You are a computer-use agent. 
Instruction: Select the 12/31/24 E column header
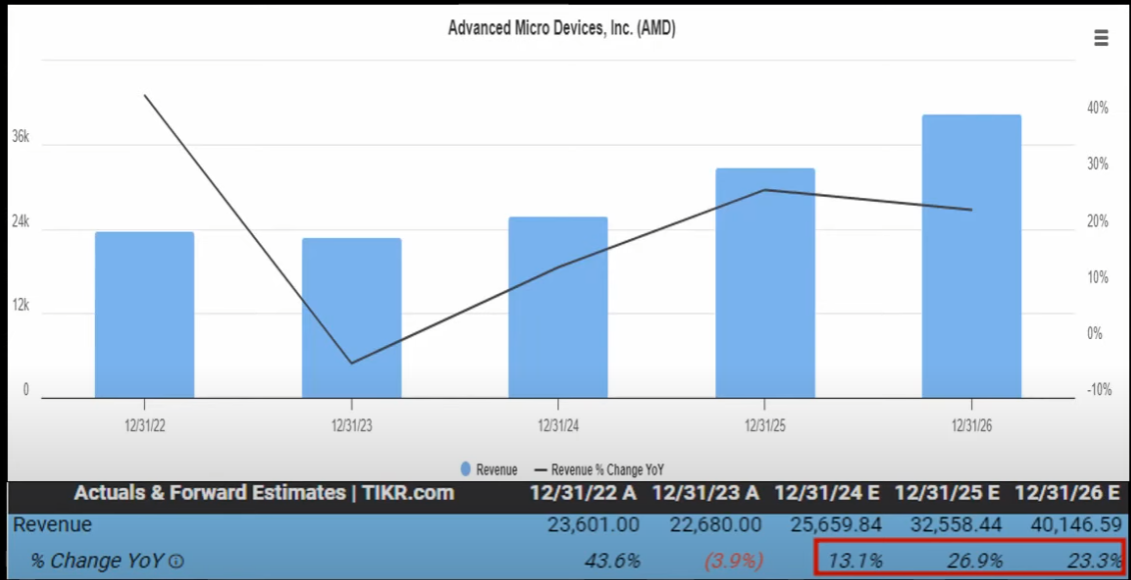(x=828, y=493)
